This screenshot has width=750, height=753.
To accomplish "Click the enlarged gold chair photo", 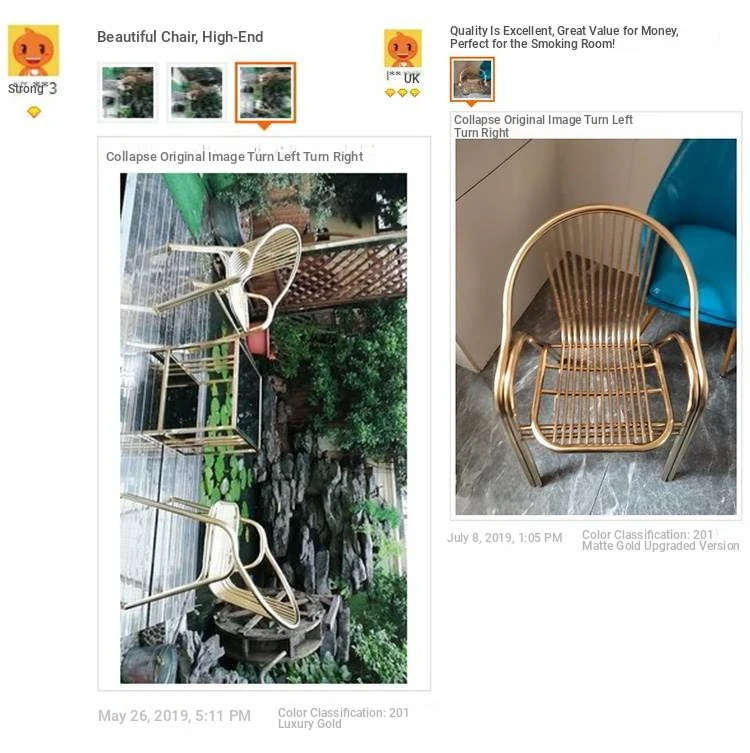I will click(596, 327).
